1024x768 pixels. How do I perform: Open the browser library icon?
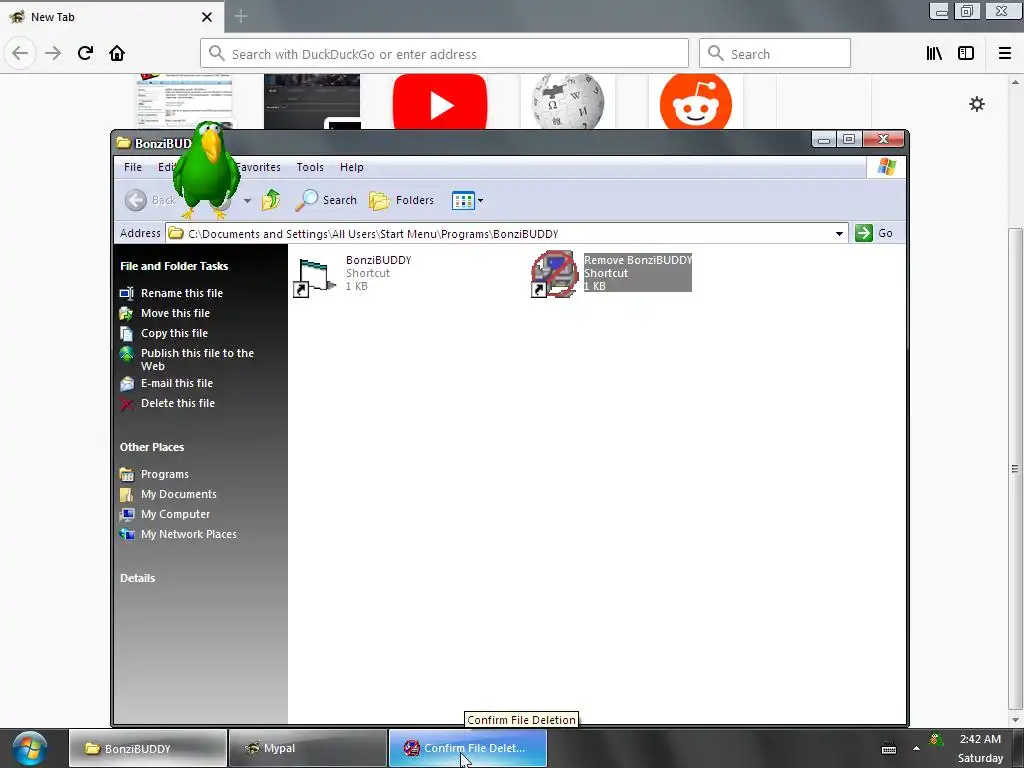pyautogui.click(x=934, y=54)
